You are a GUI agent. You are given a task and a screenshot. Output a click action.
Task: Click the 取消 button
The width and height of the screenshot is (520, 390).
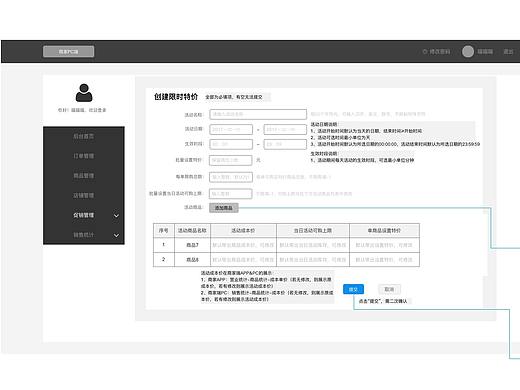389,289
